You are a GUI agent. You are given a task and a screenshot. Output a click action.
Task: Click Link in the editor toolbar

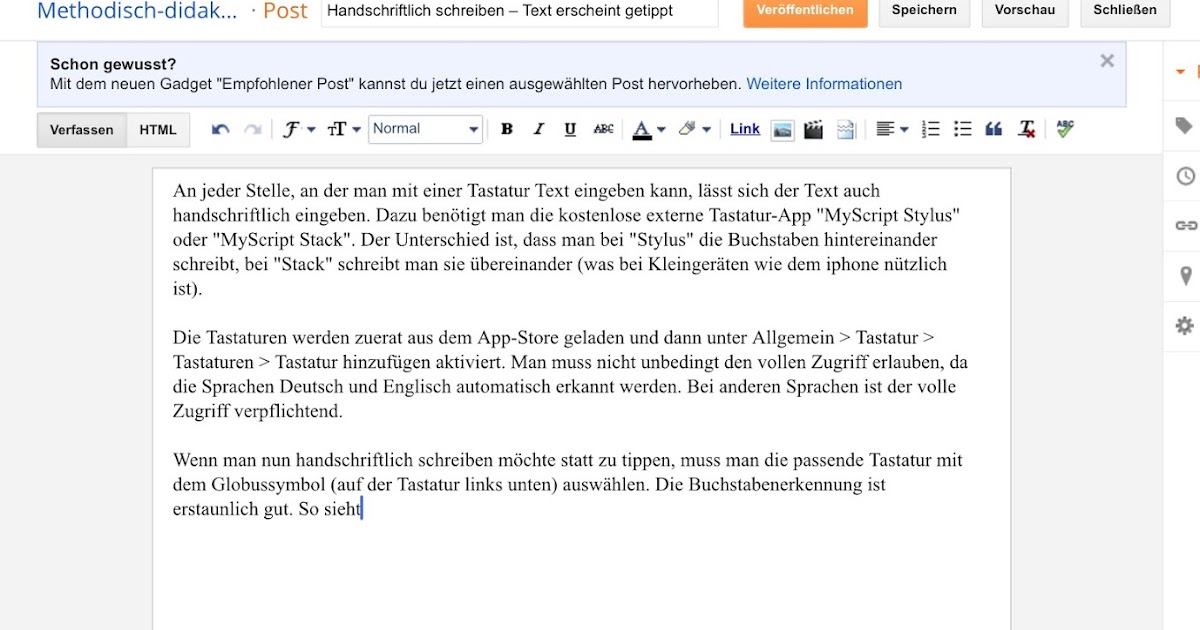click(x=745, y=129)
